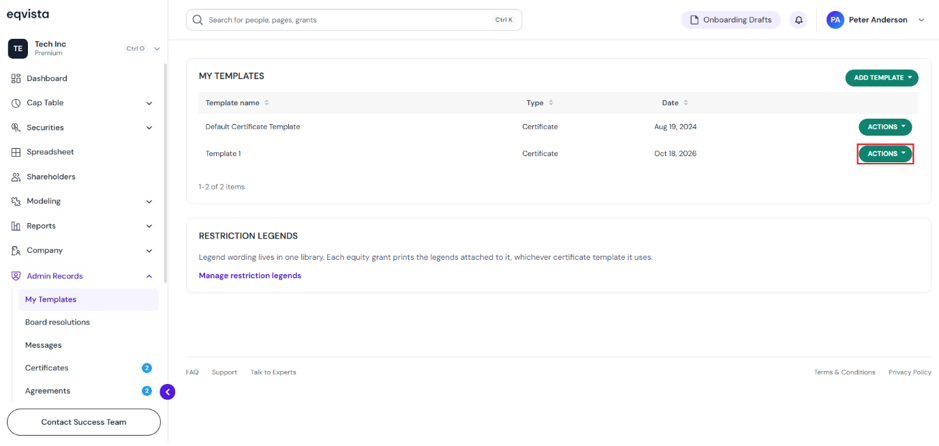
Task: Open the Peter Anderson account dropdown chevron
Action: 921,20
